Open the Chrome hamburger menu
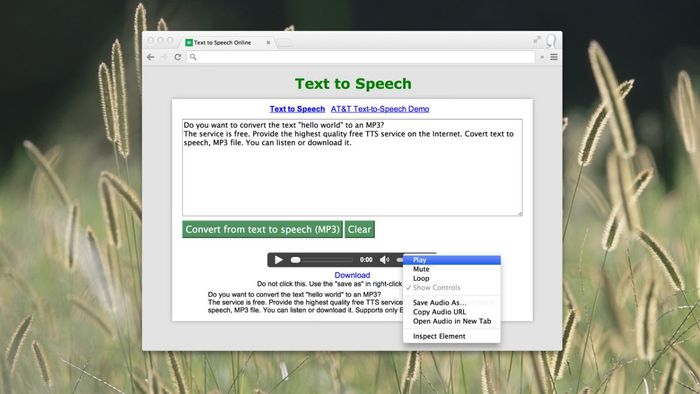The height and width of the screenshot is (394, 700). (554, 57)
